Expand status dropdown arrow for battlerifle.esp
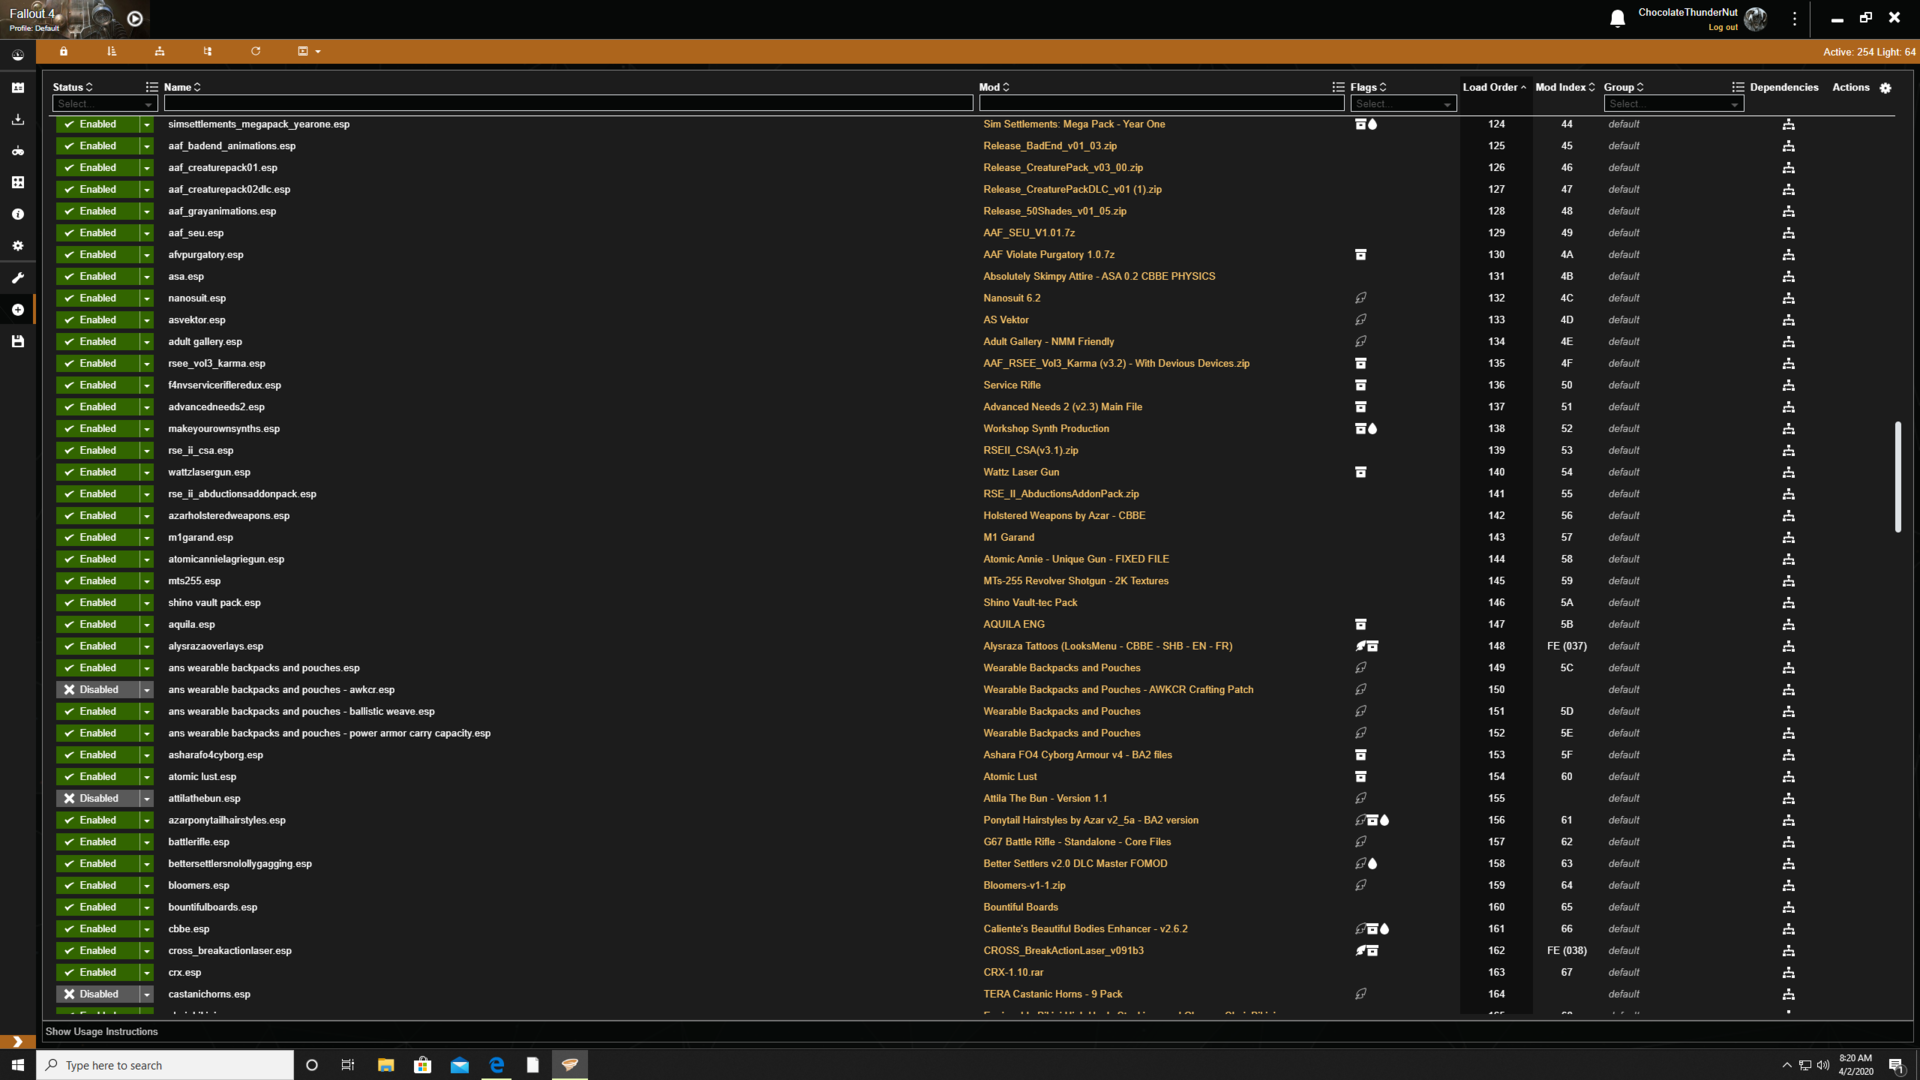 tap(146, 842)
